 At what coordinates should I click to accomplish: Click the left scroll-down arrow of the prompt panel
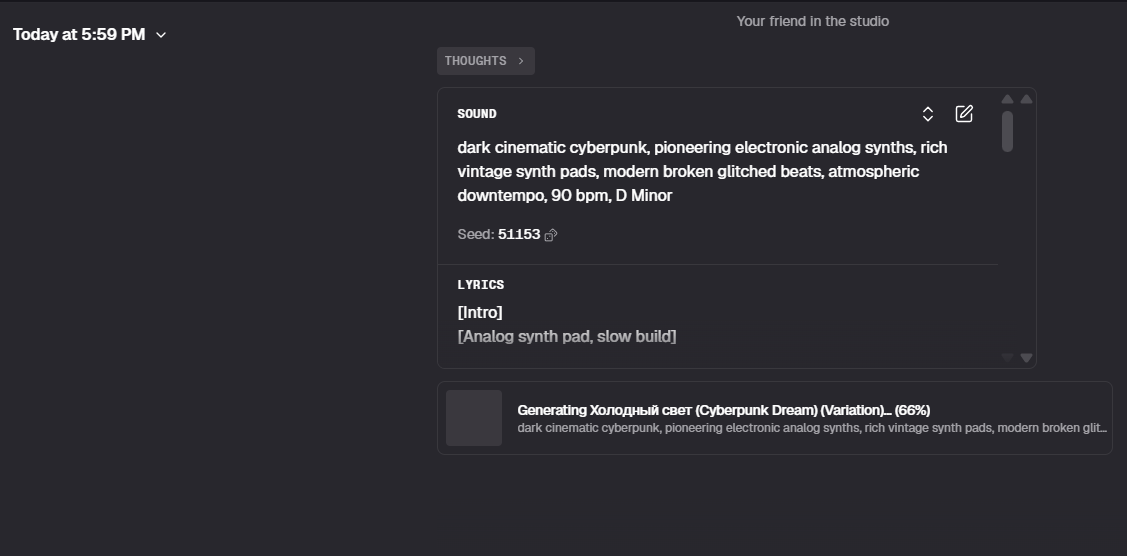coord(1007,357)
